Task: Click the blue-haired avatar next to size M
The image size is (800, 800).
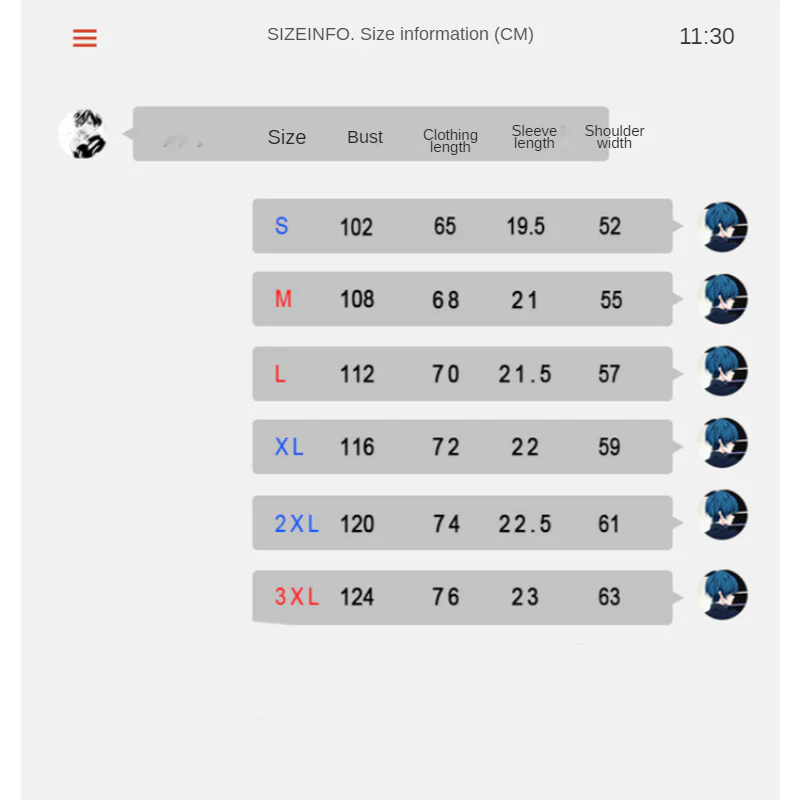Action: [x=723, y=299]
